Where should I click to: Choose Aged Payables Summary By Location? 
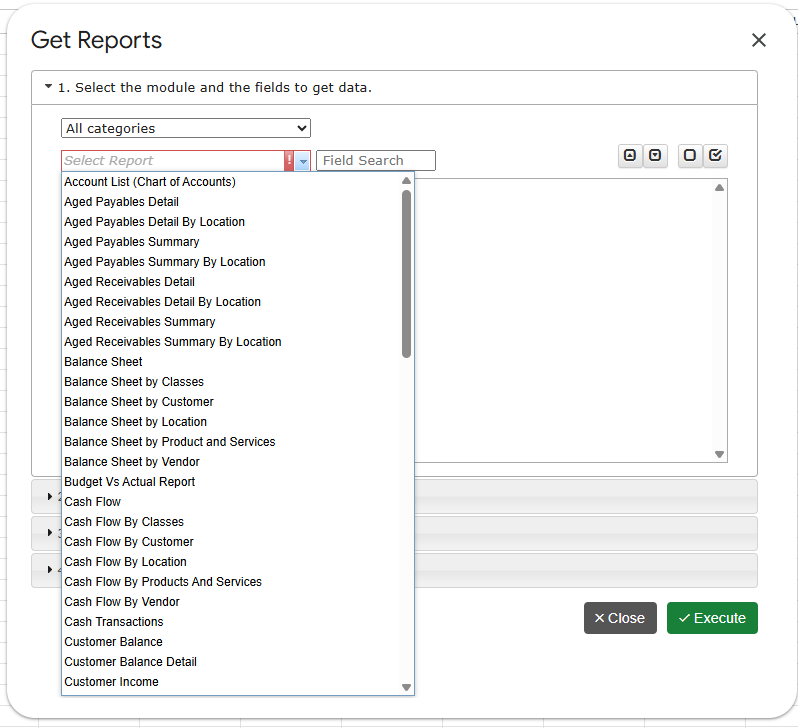(x=232, y=262)
